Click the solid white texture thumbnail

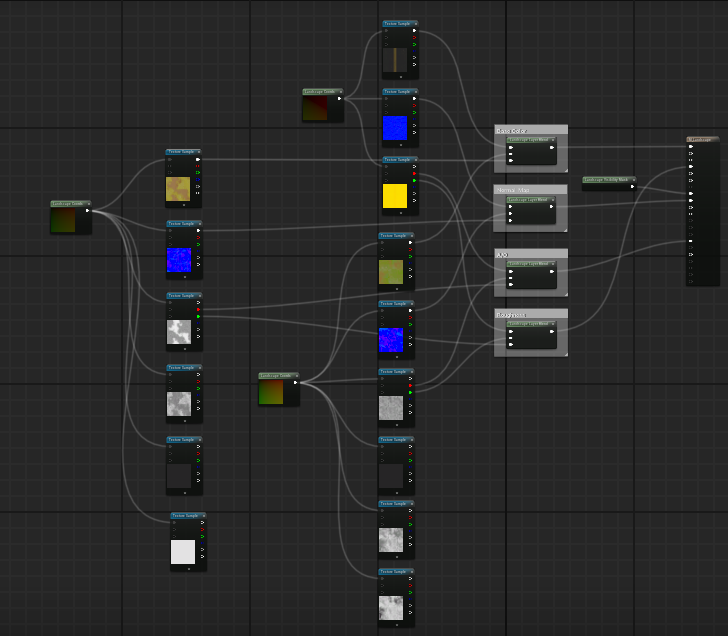183,552
